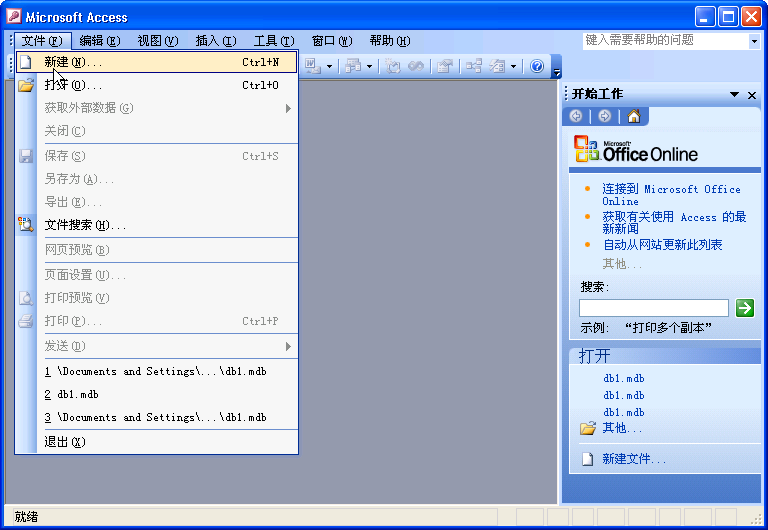Viewport: 768px width, 530px height.
Task: Open the 窗口(W) menu
Action: pos(332,41)
